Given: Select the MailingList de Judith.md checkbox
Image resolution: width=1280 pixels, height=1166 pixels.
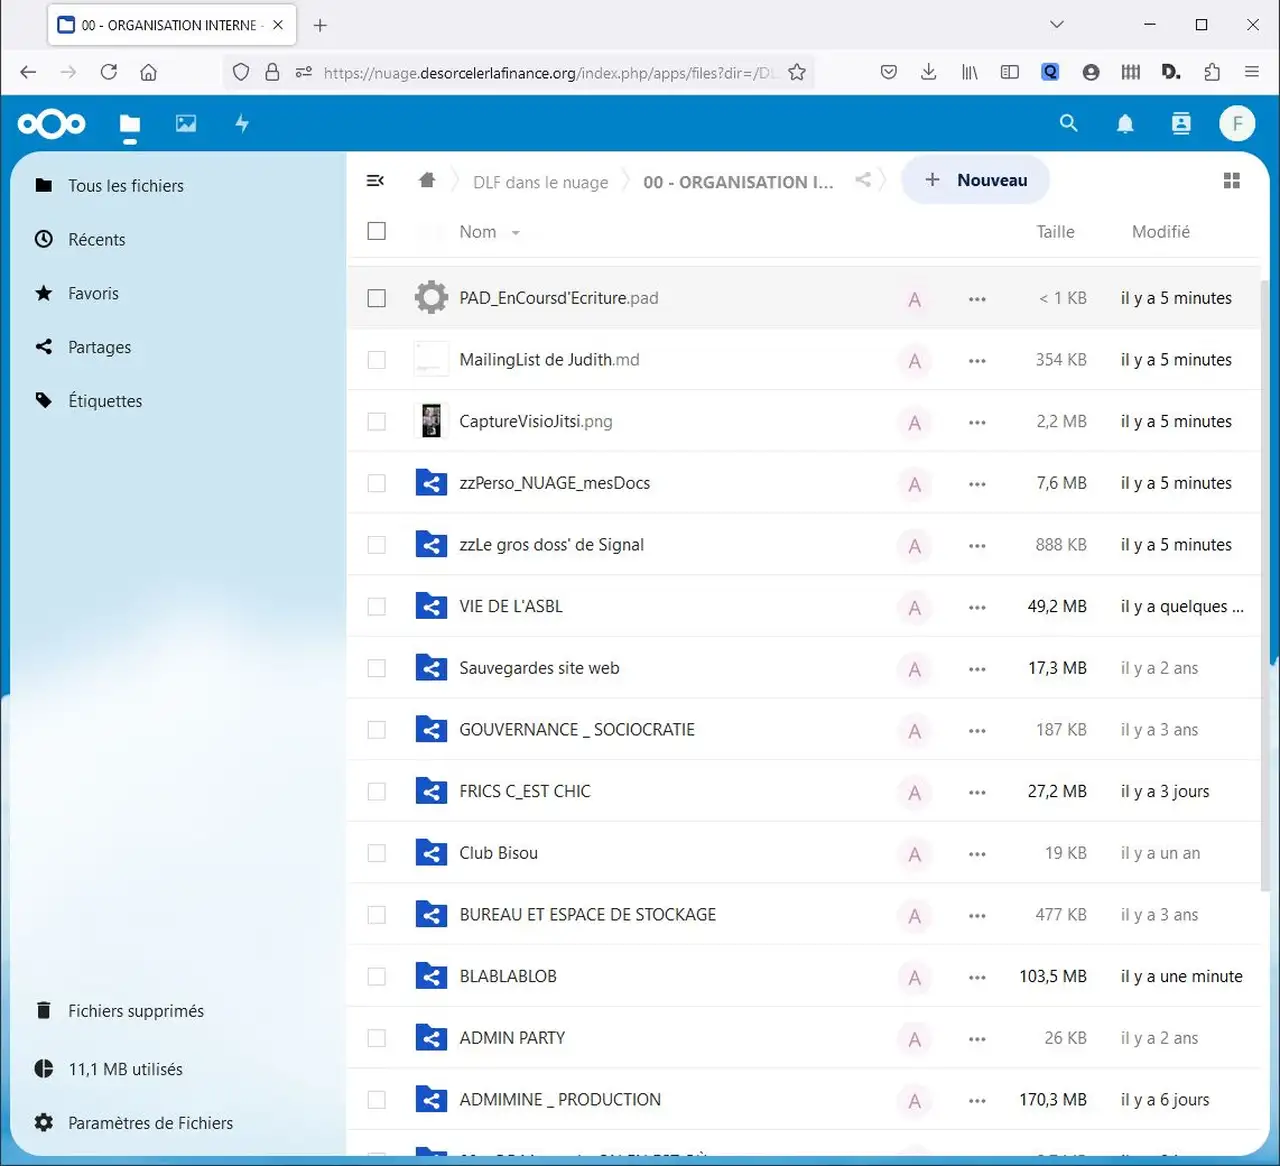Looking at the screenshot, I should (x=377, y=360).
